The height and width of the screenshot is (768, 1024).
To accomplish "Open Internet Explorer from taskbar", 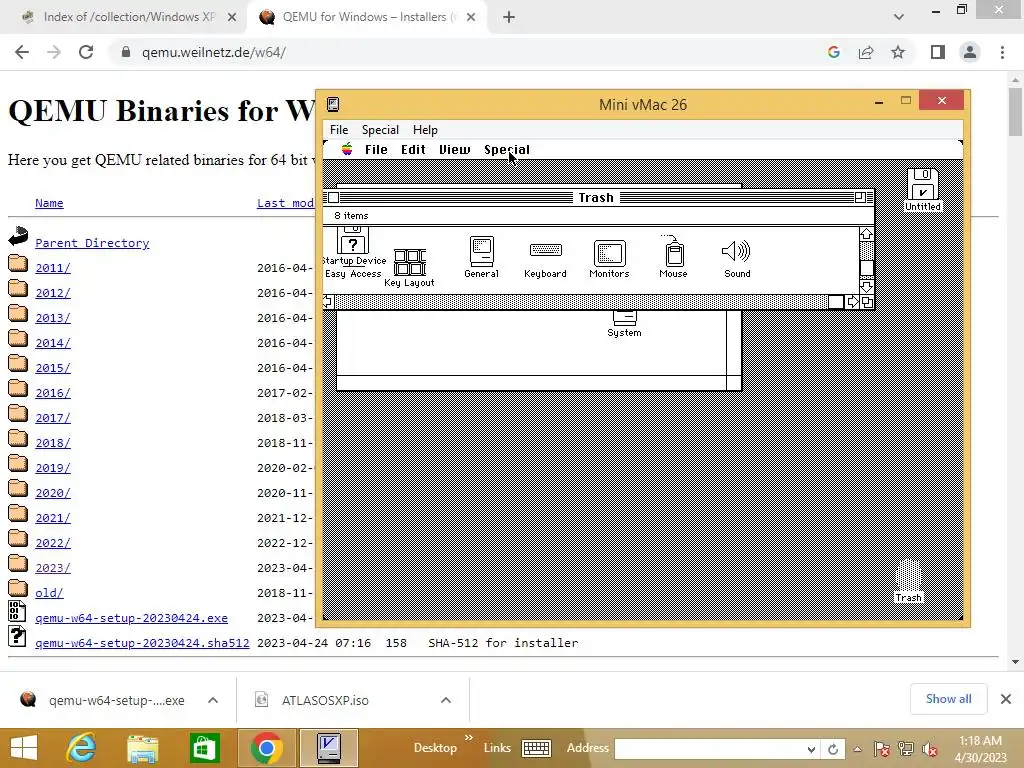I will click(x=81, y=748).
